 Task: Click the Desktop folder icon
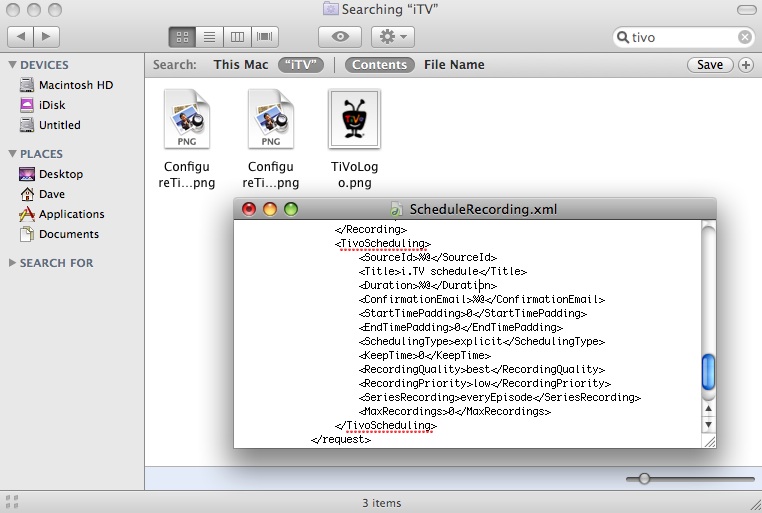pyautogui.click(x=27, y=174)
